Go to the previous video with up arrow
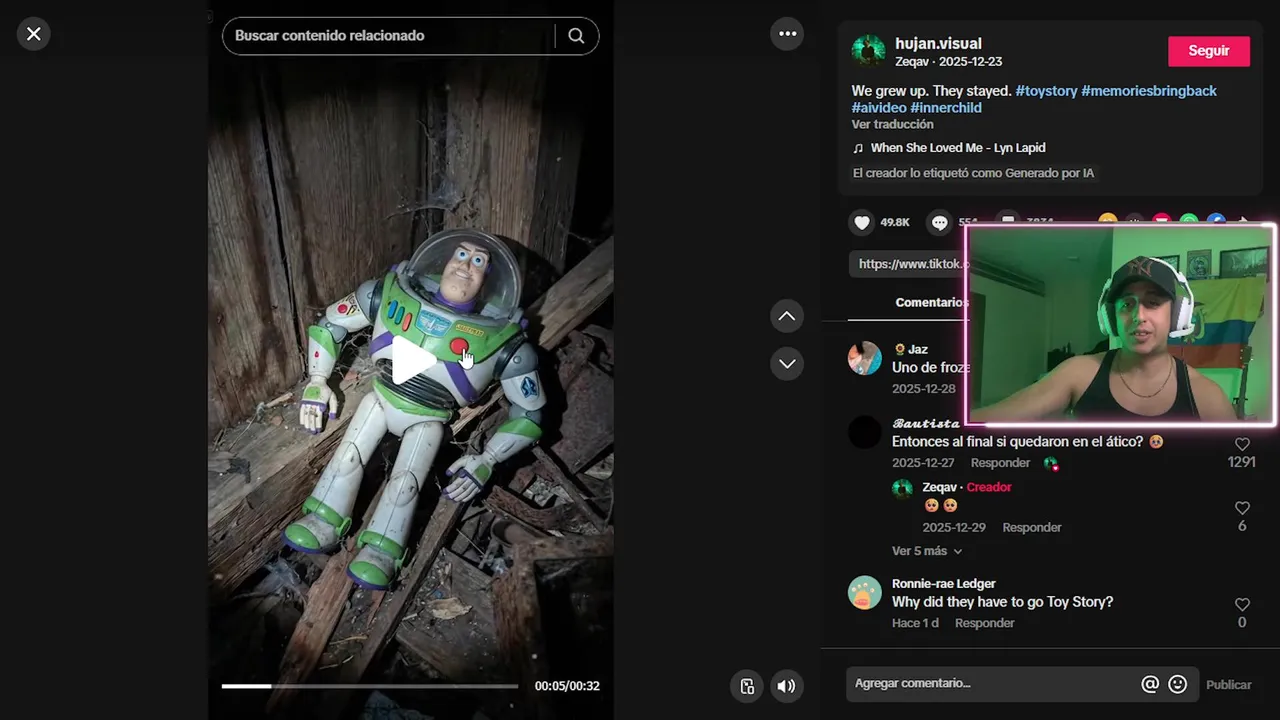 click(787, 317)
